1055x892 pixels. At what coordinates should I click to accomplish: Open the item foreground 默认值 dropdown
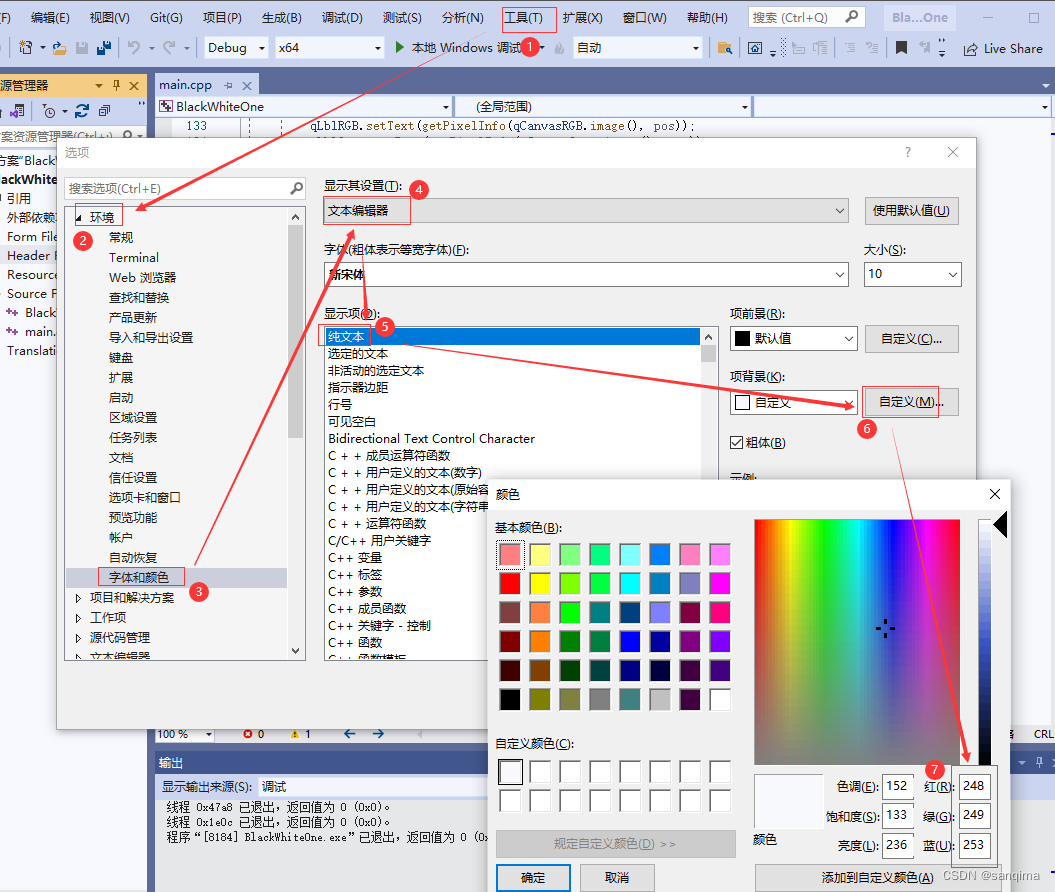tap(849, 338)
